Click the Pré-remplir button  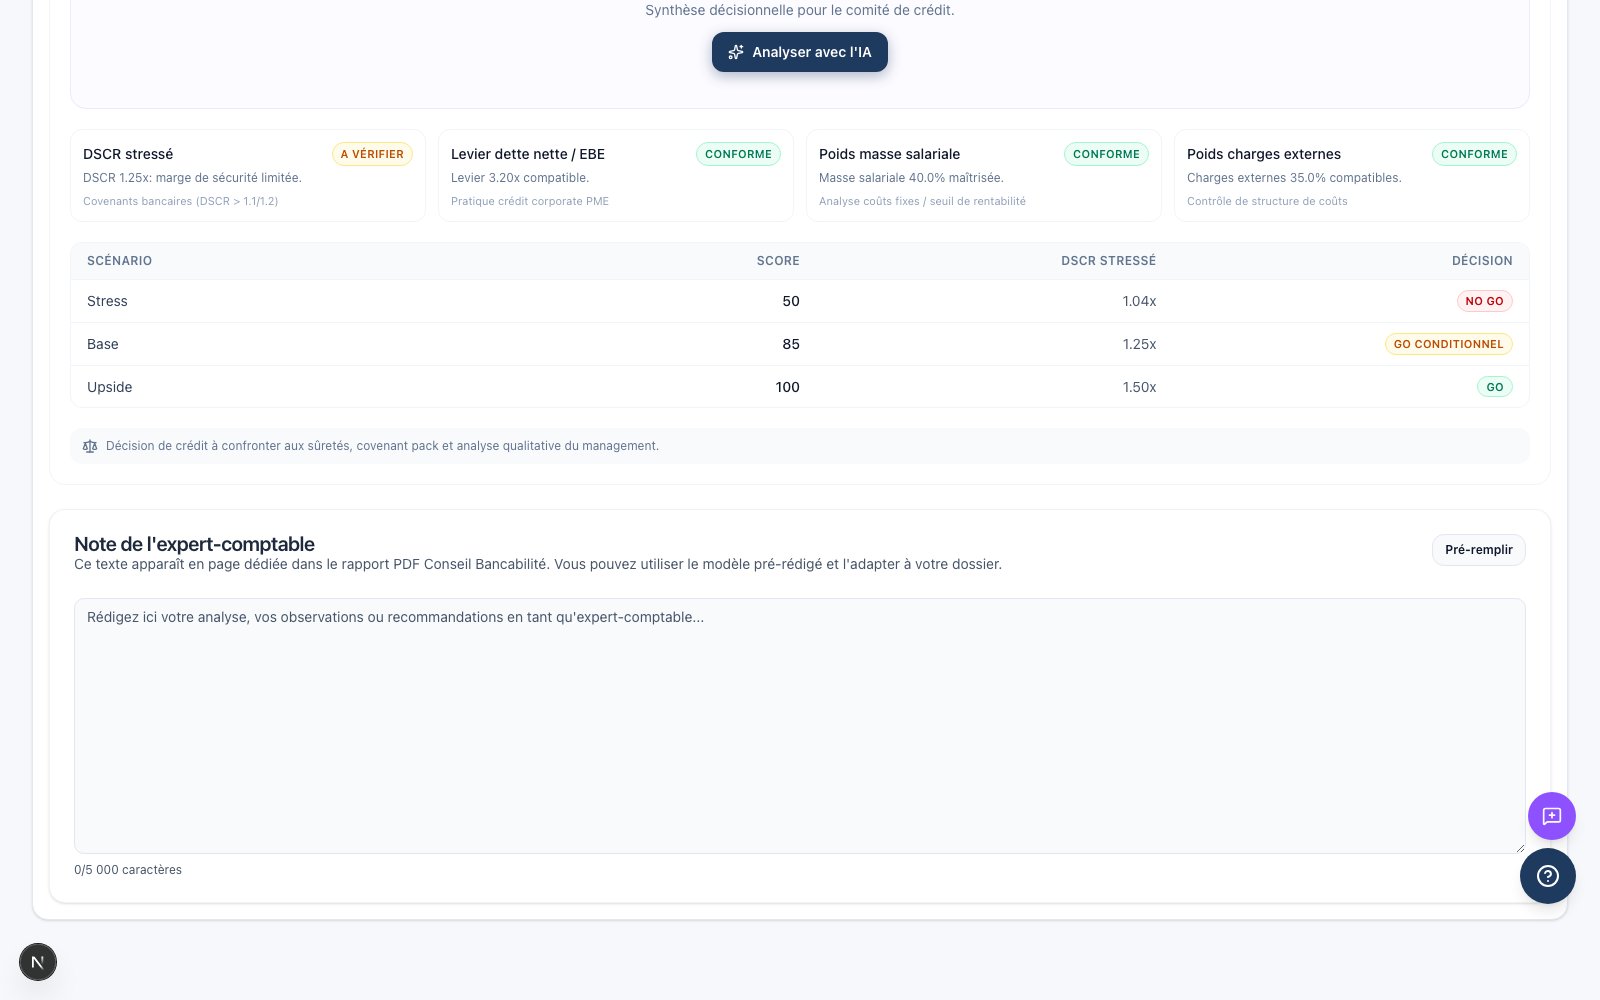click(x=1479, y=550)
